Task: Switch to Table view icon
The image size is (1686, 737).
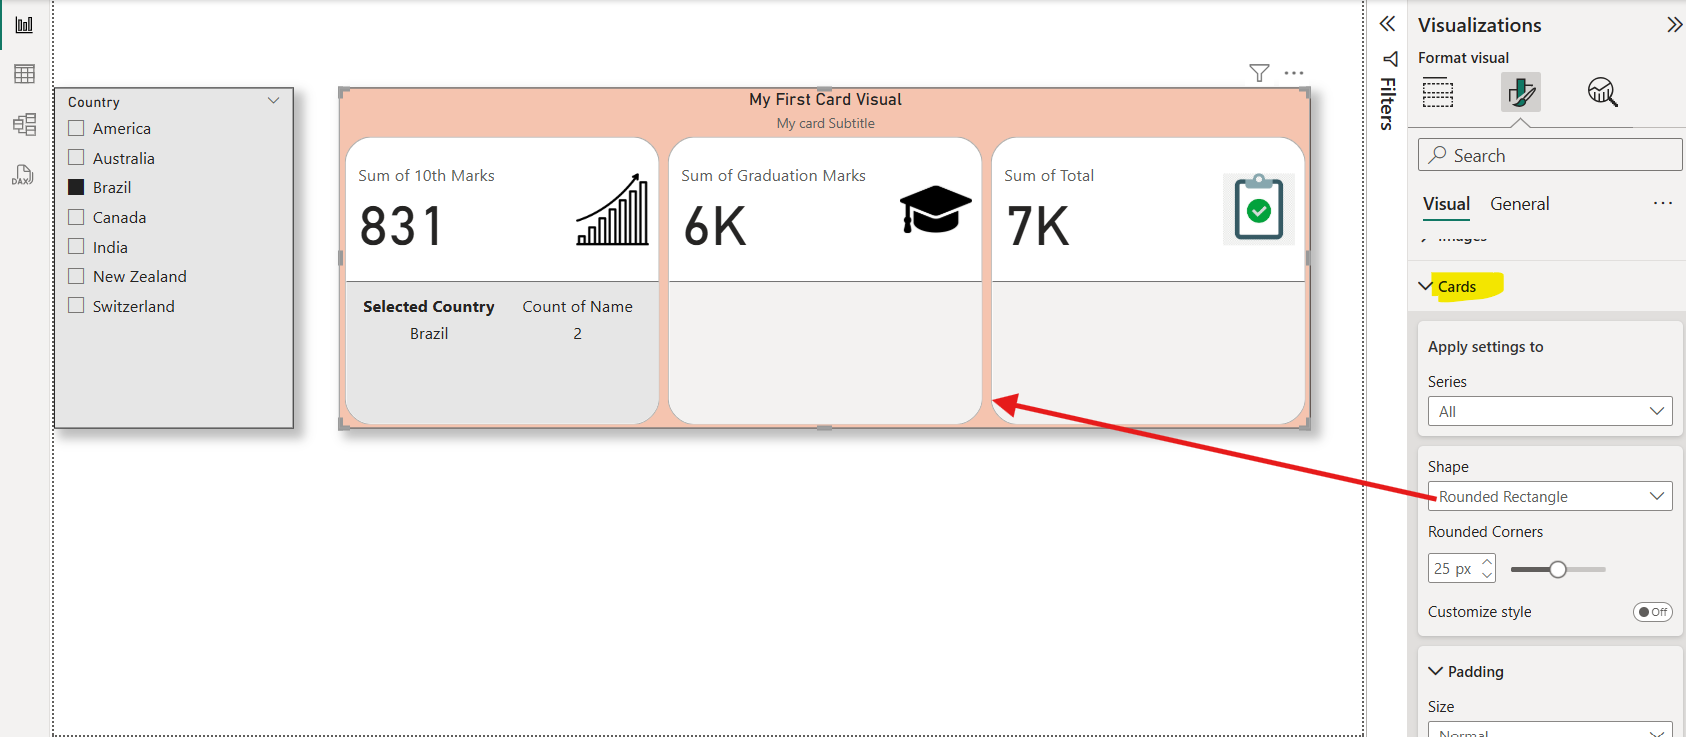Action: [x=24, y=74]
